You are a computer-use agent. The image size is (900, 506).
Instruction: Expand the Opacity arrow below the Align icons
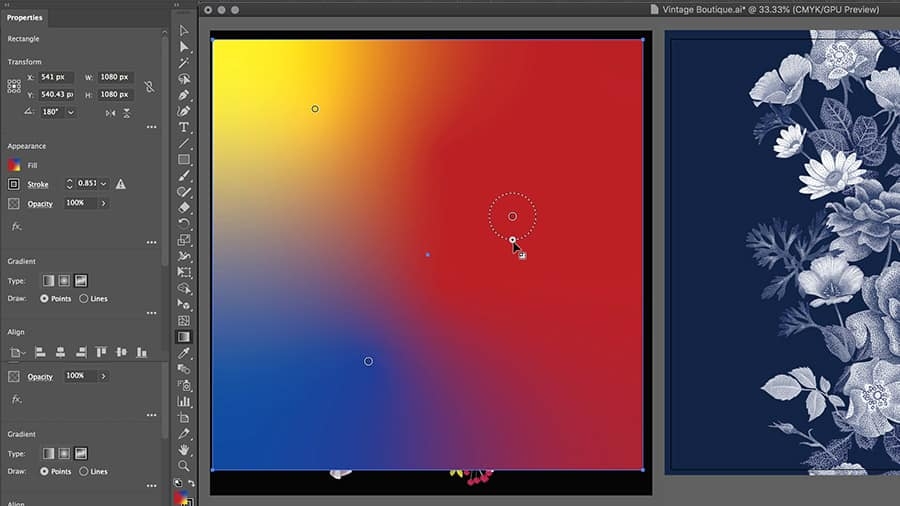click(103, 376)
